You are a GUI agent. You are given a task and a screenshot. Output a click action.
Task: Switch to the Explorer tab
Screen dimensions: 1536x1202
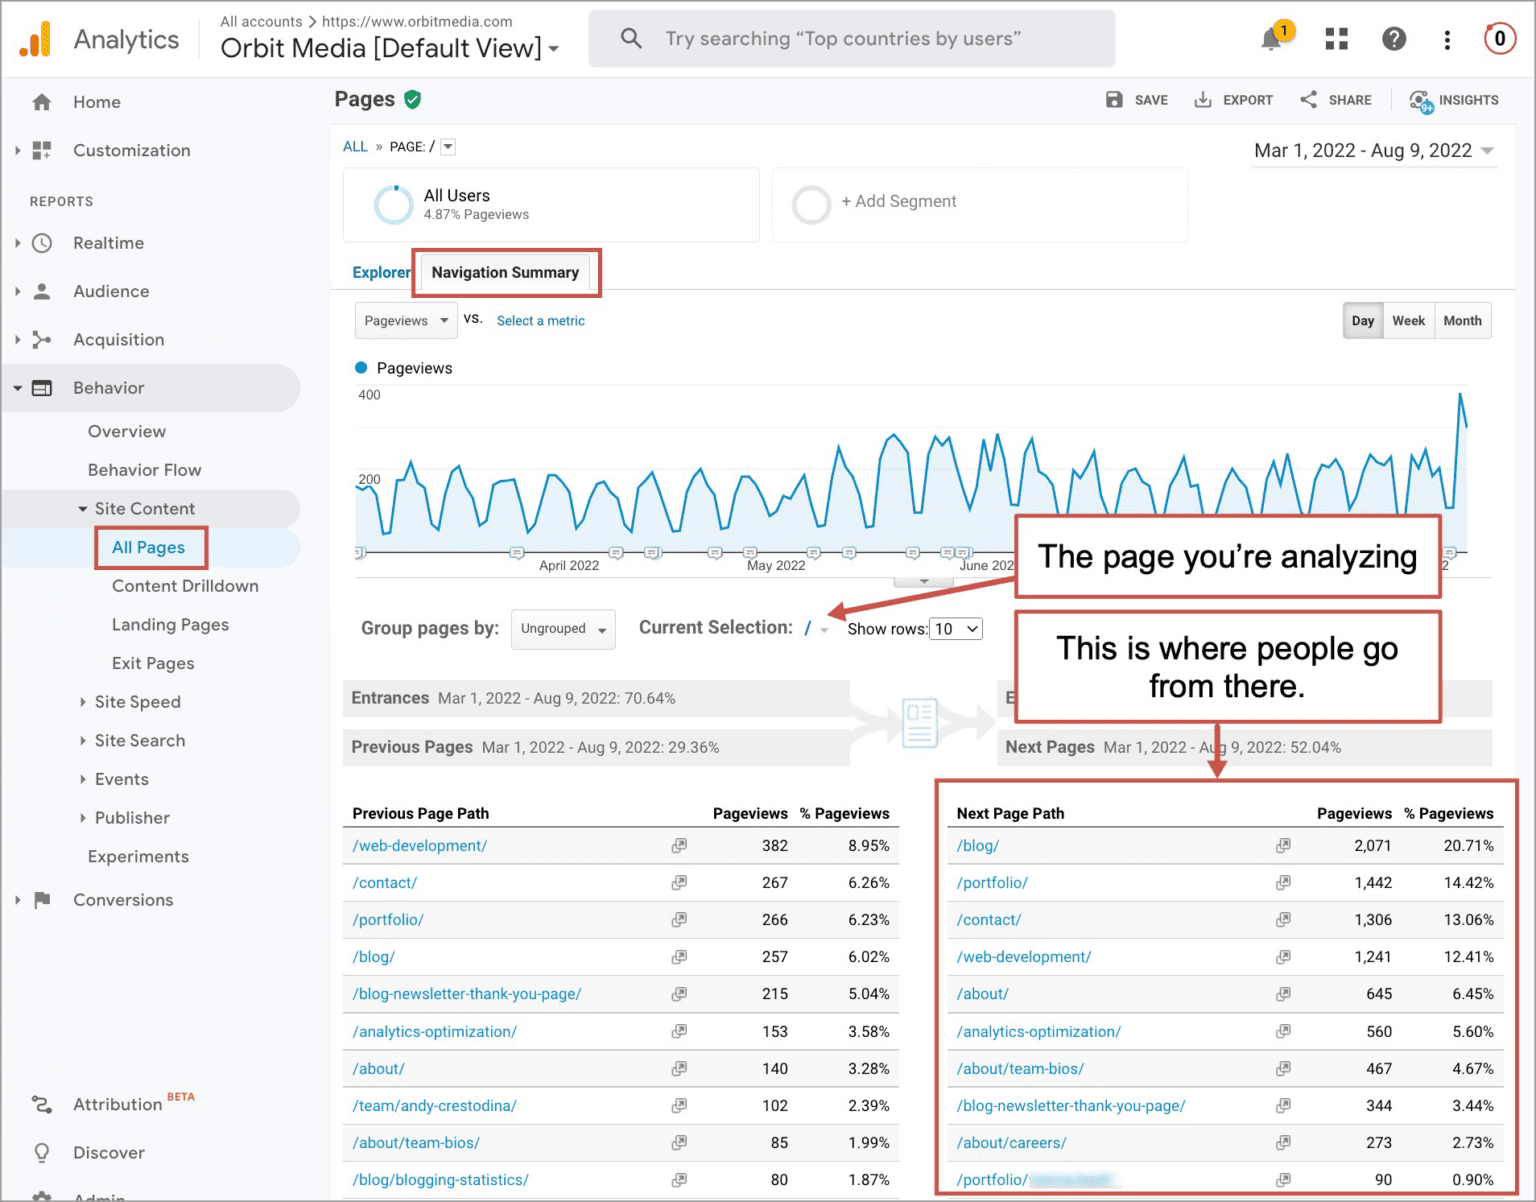(x=381, y=272)
